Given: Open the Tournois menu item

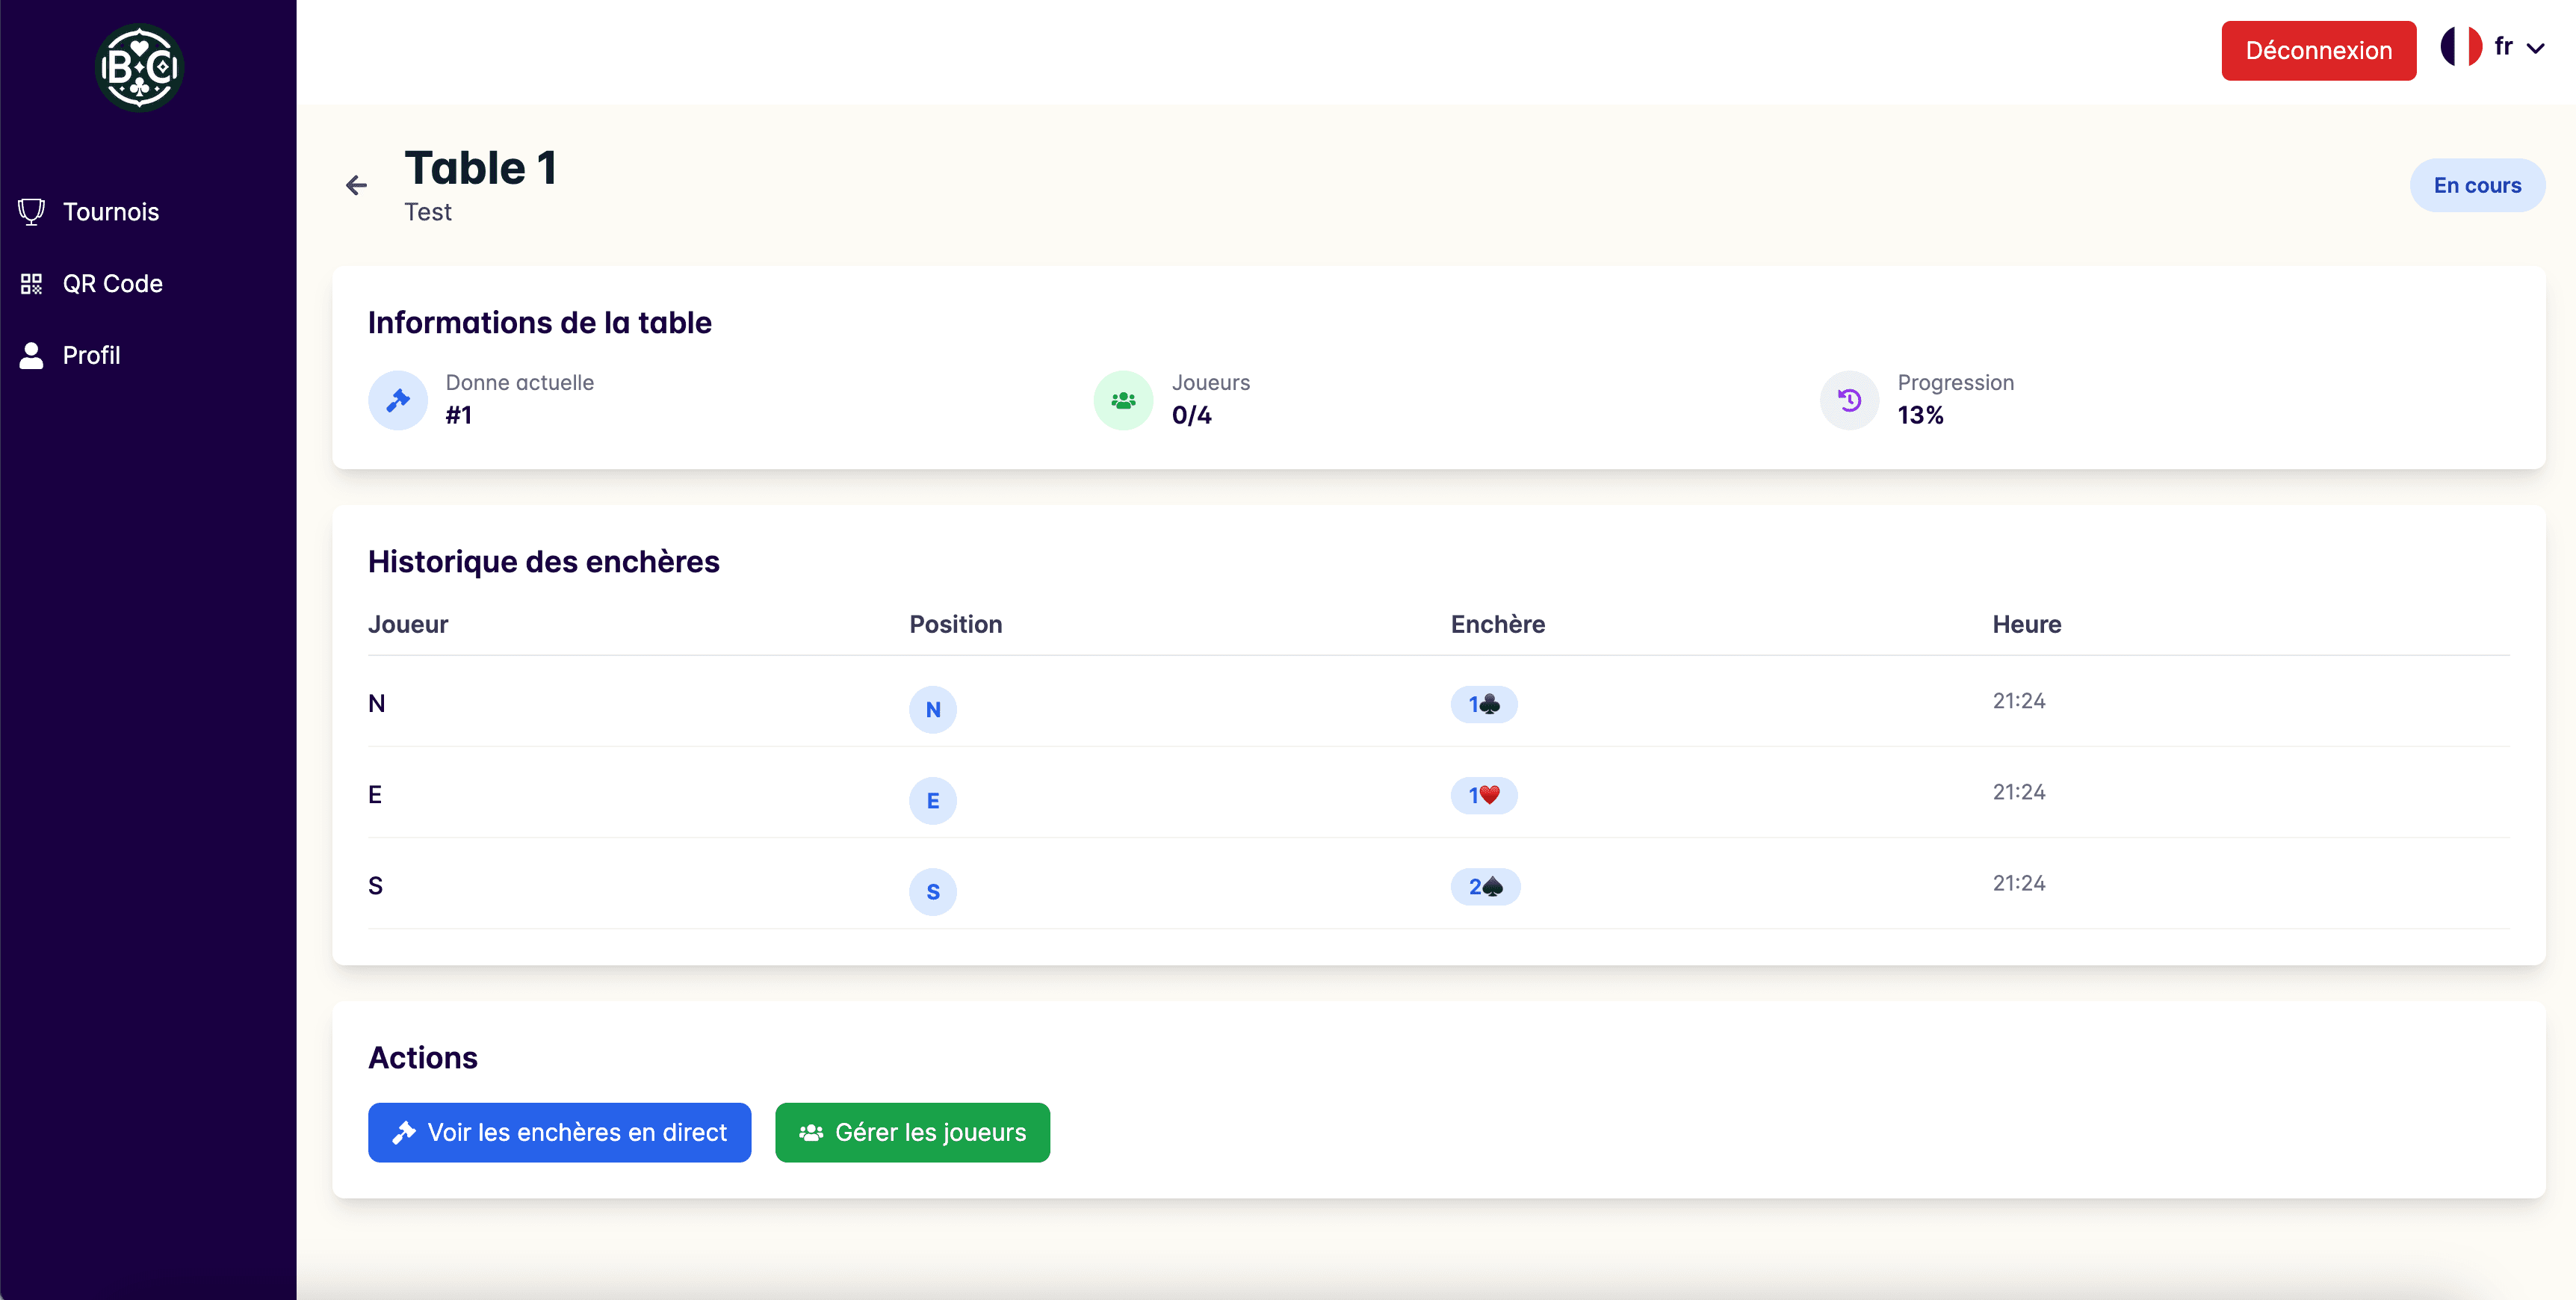Looking at the screenshot, I should point(111,212).
